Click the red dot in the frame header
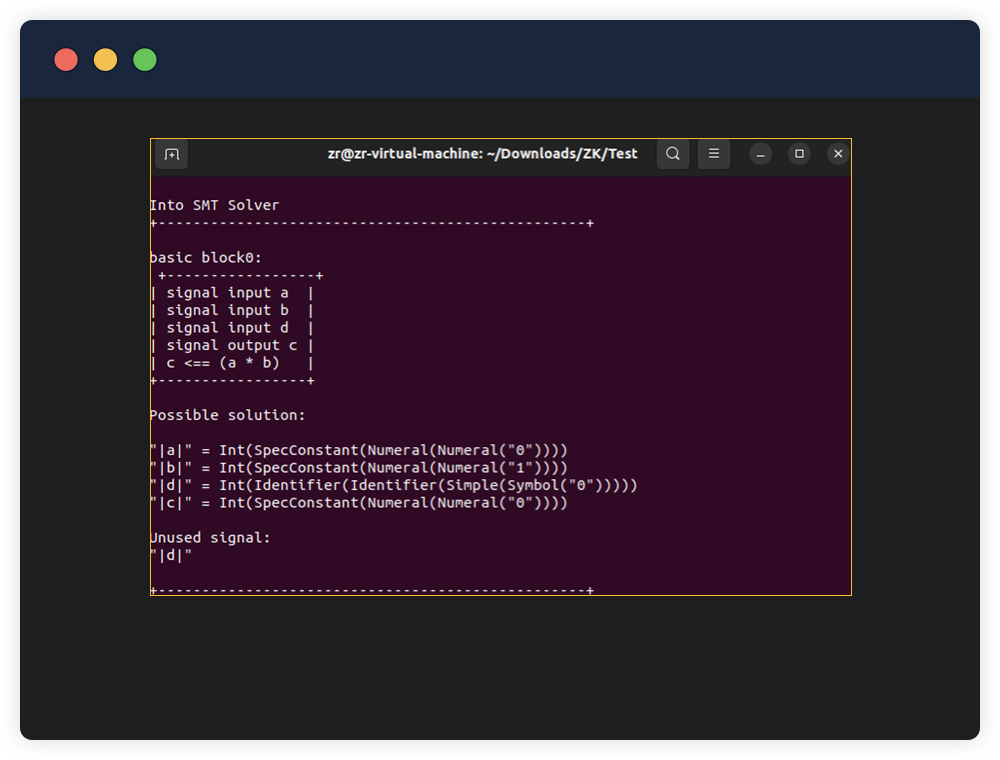1000x760 pixels. coord(66,60)
